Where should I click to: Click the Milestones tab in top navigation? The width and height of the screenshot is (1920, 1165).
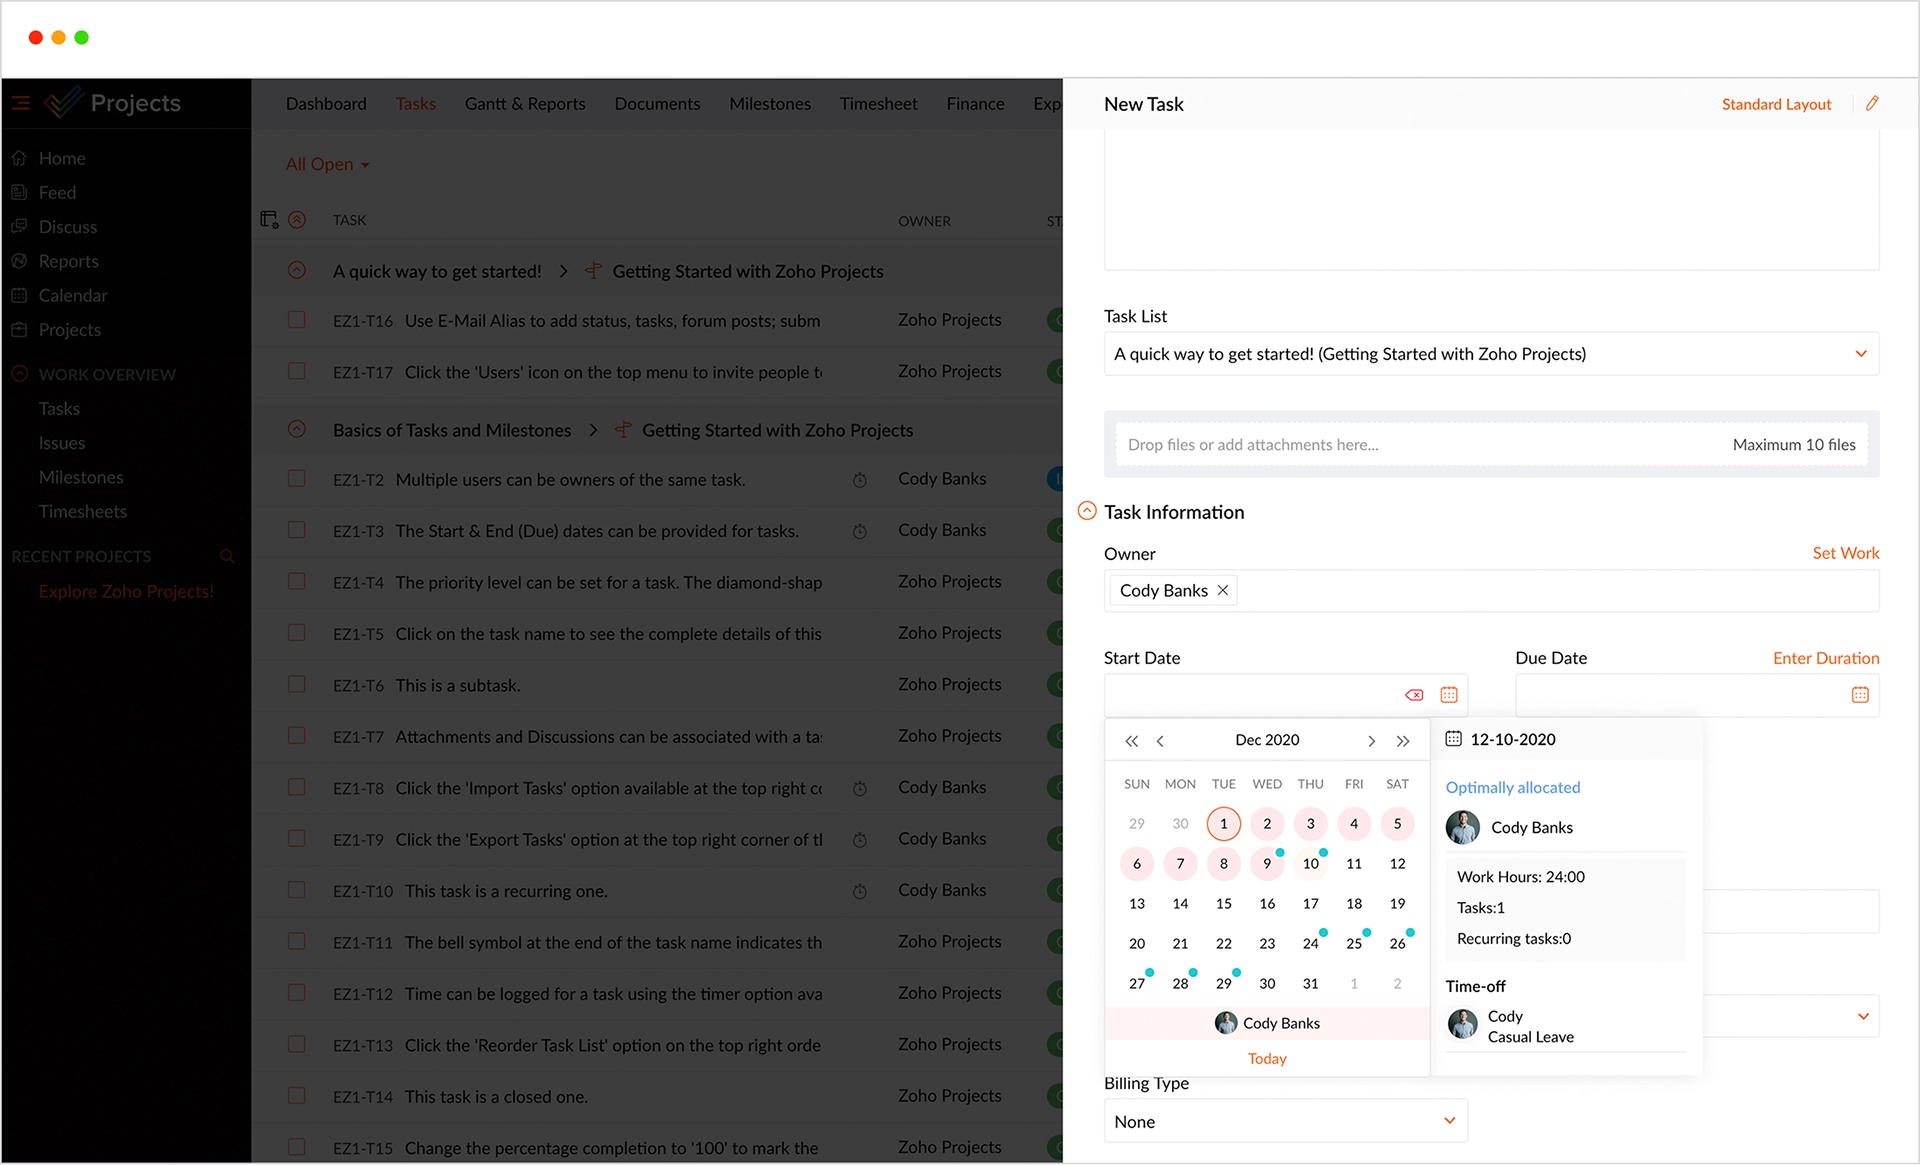[x=769, y=104]
